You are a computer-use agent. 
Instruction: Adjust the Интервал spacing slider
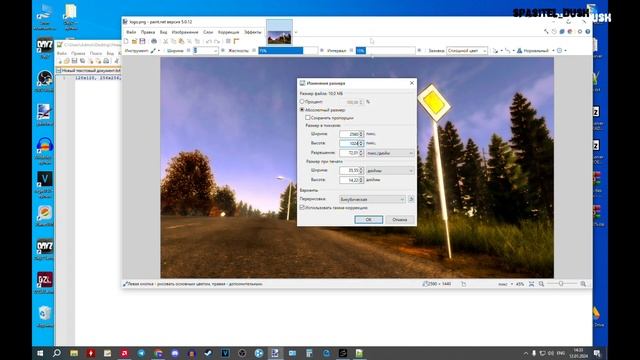385,51
